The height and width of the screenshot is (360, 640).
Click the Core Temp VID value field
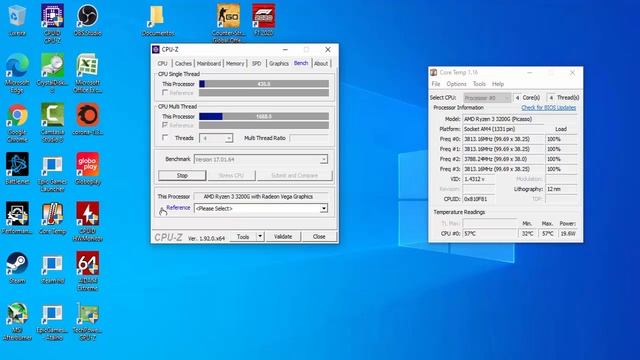point(479,179)
